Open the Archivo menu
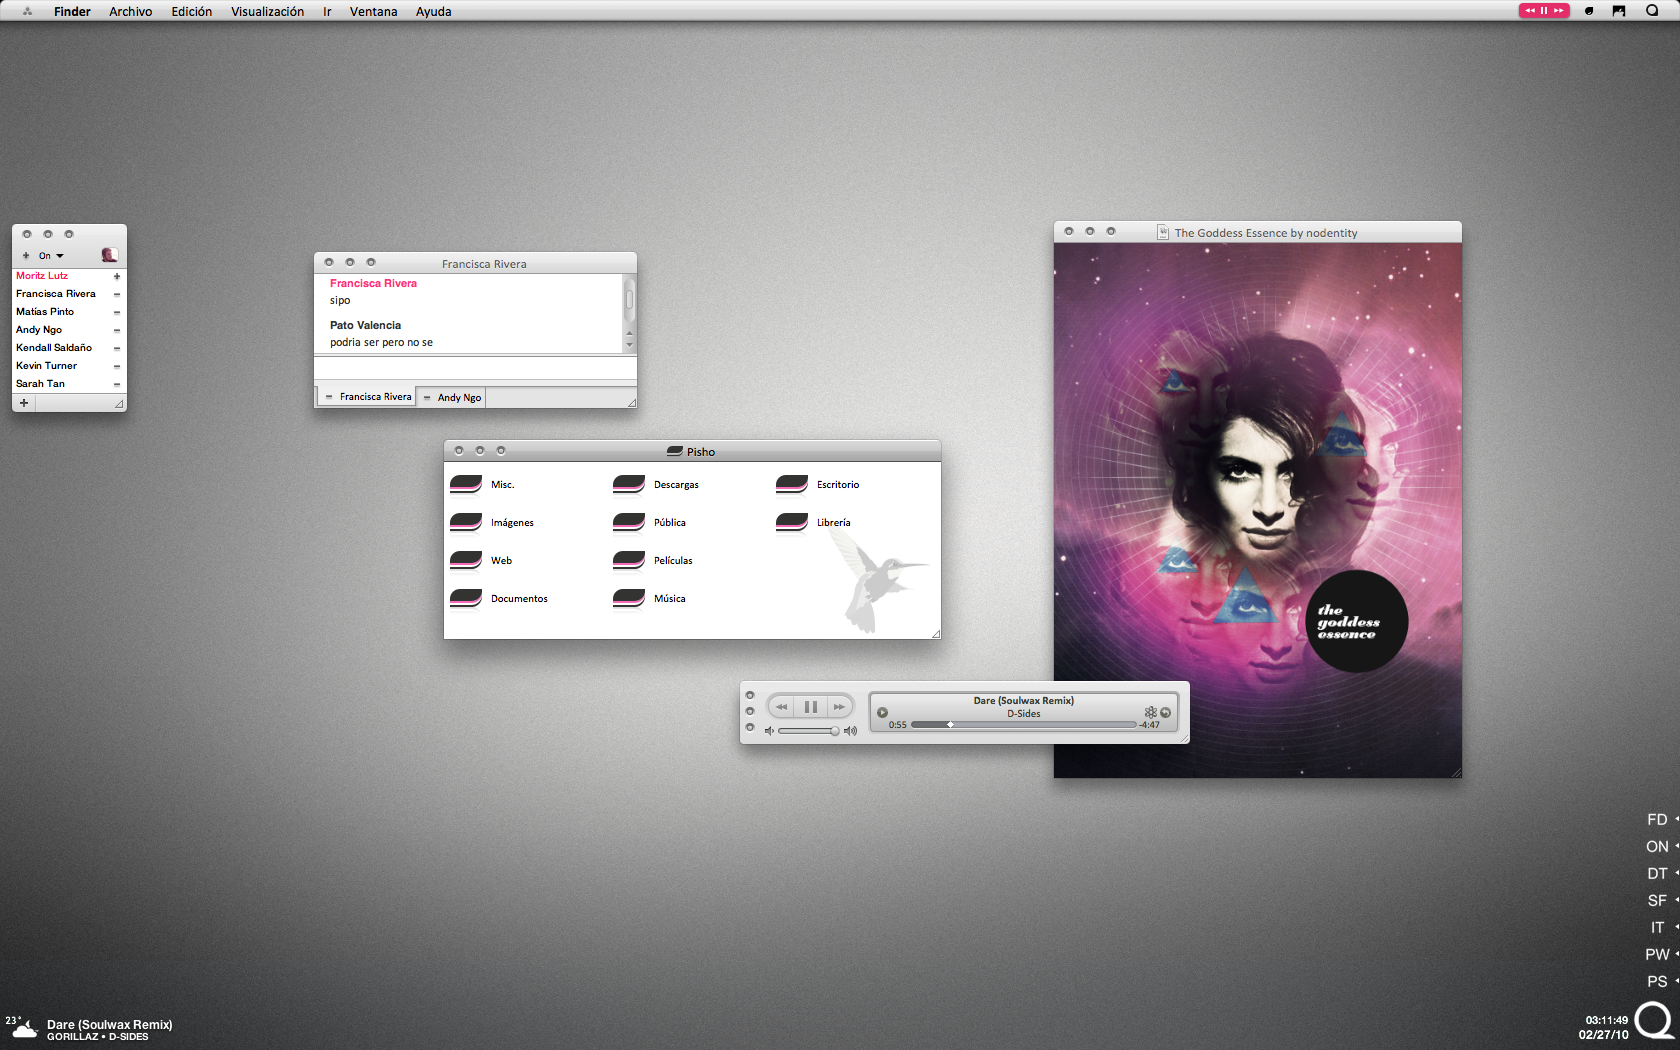This screenshot has width=1680, height=1050. [x=131, y=11]
